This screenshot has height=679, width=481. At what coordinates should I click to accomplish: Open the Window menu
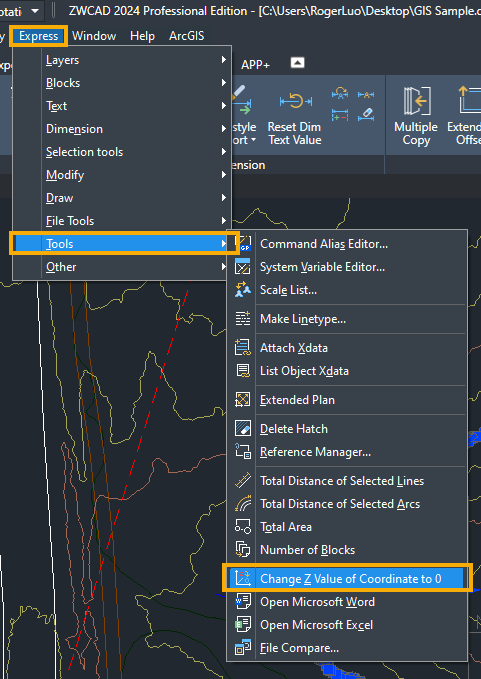point(94,36)
